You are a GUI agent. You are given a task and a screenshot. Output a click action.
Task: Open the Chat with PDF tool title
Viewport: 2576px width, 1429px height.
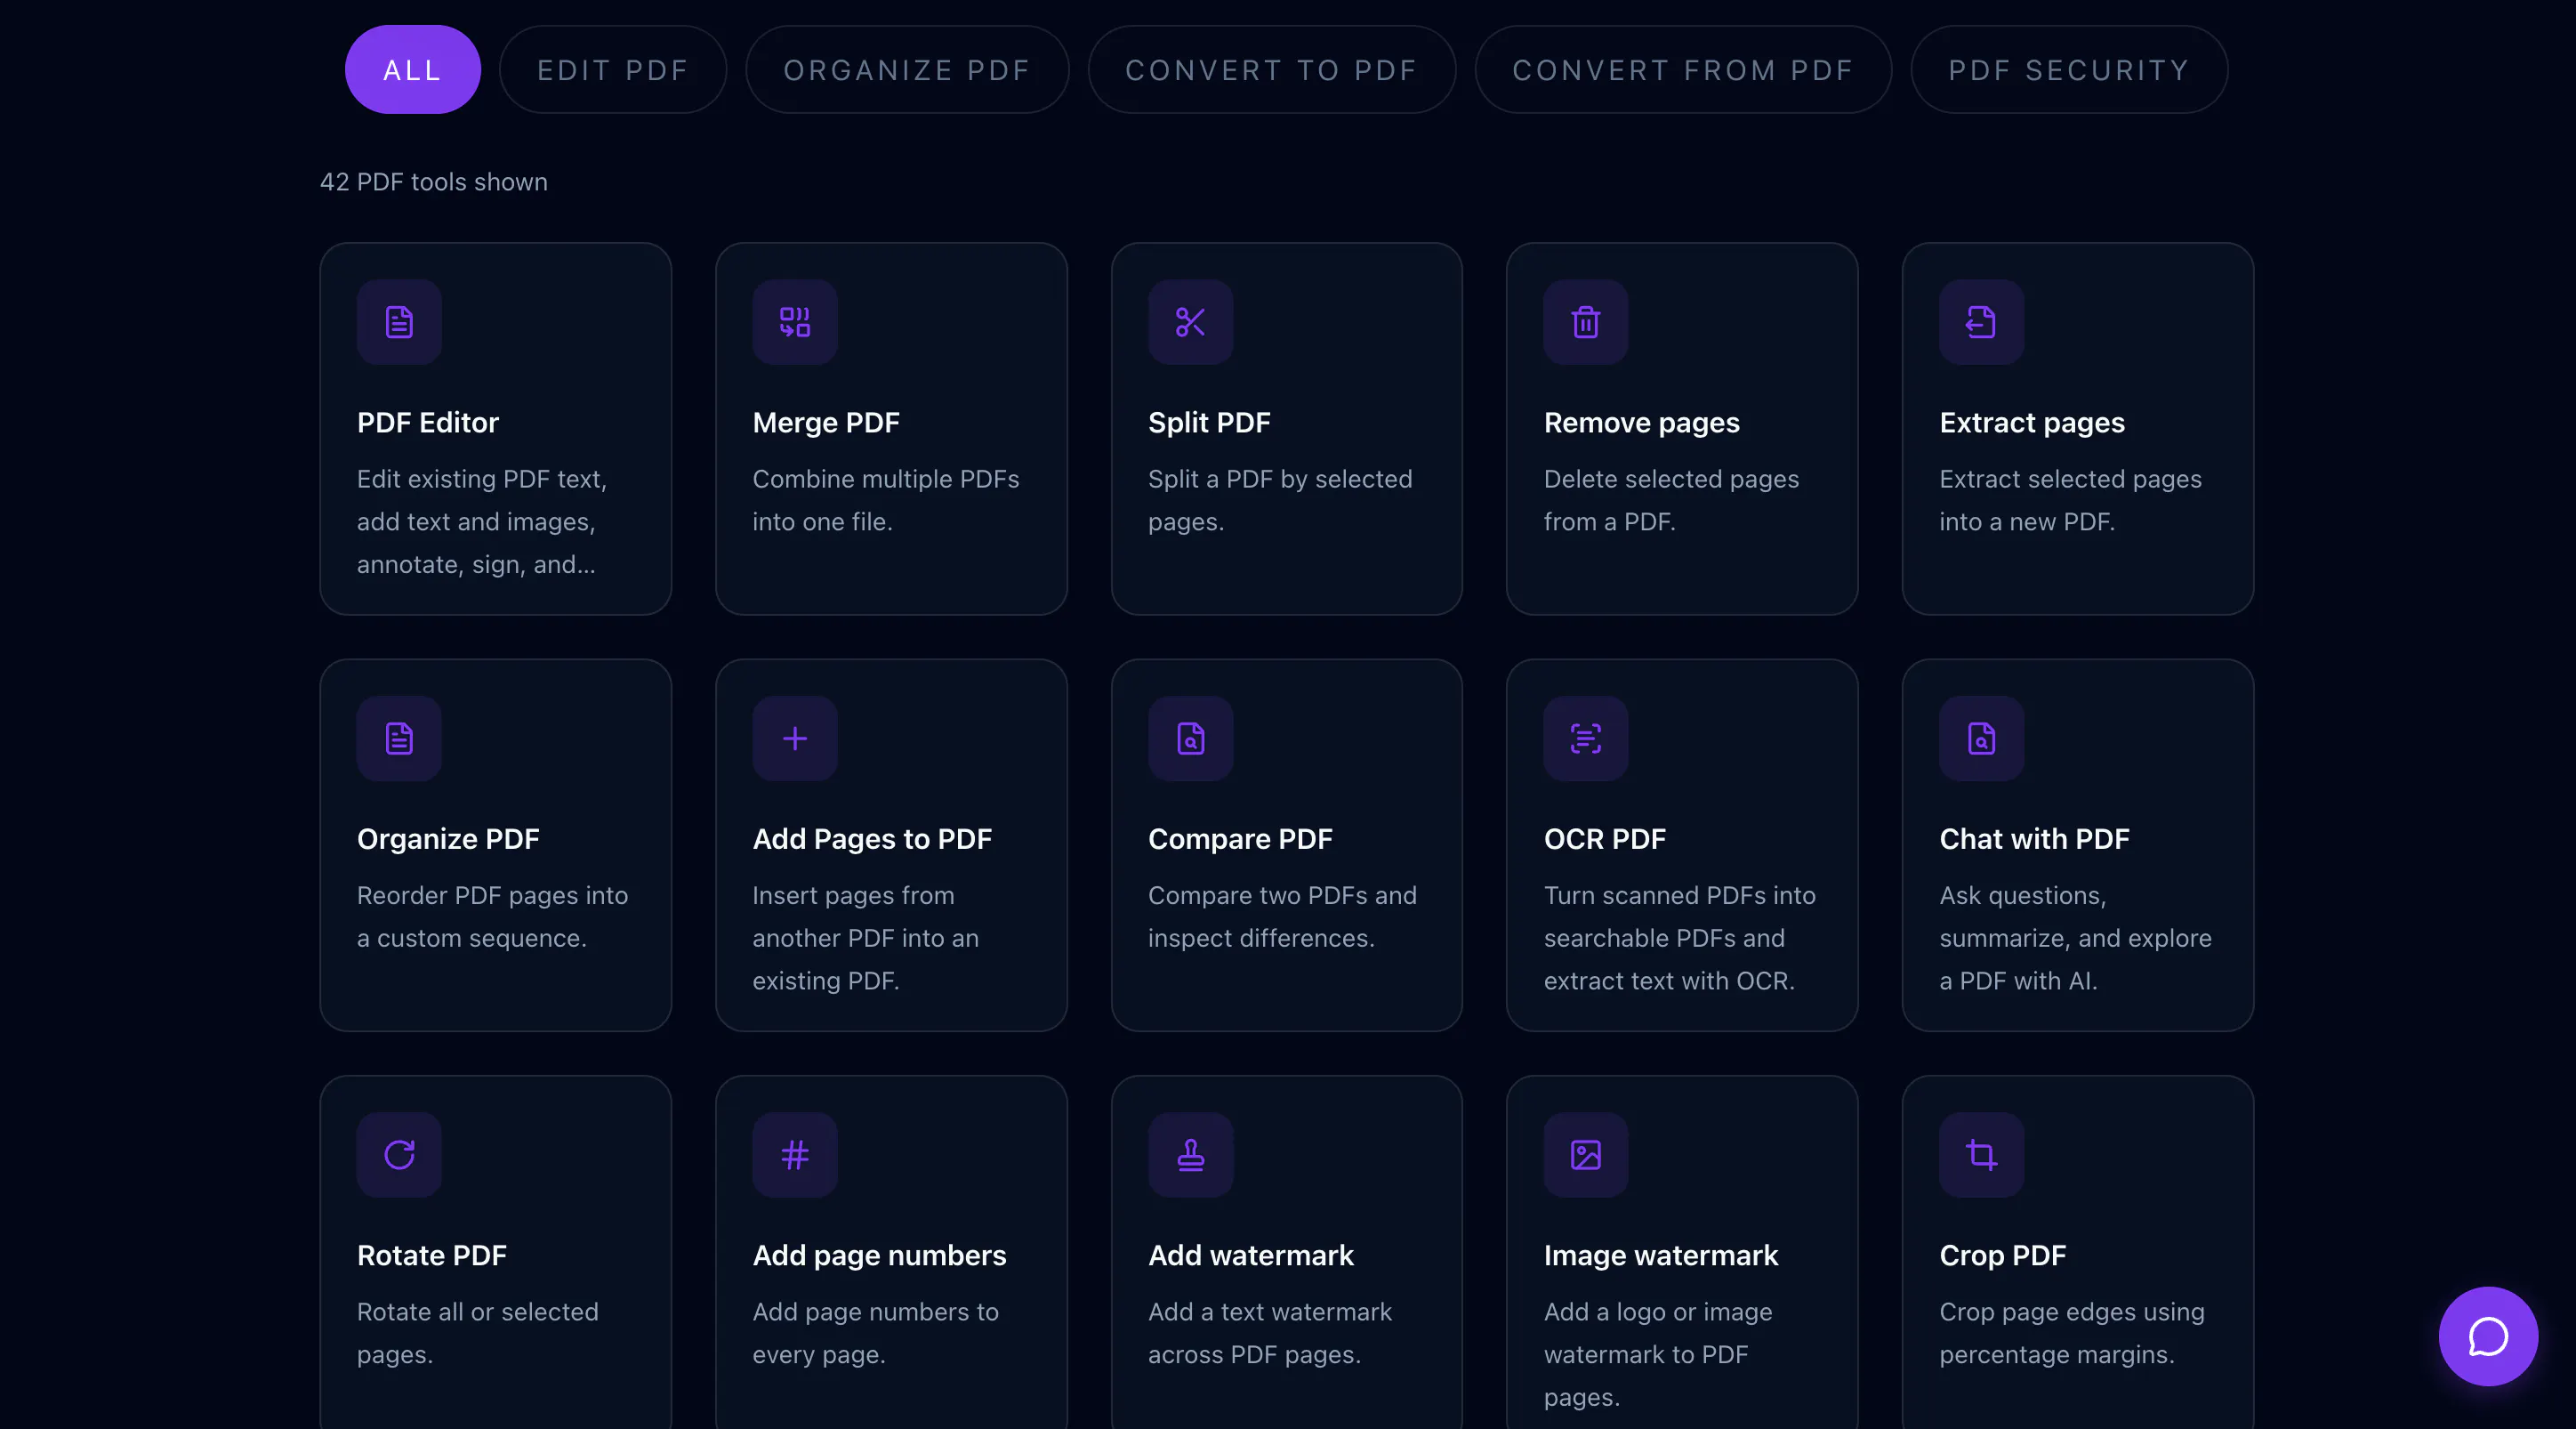[x=2034, y=839]
